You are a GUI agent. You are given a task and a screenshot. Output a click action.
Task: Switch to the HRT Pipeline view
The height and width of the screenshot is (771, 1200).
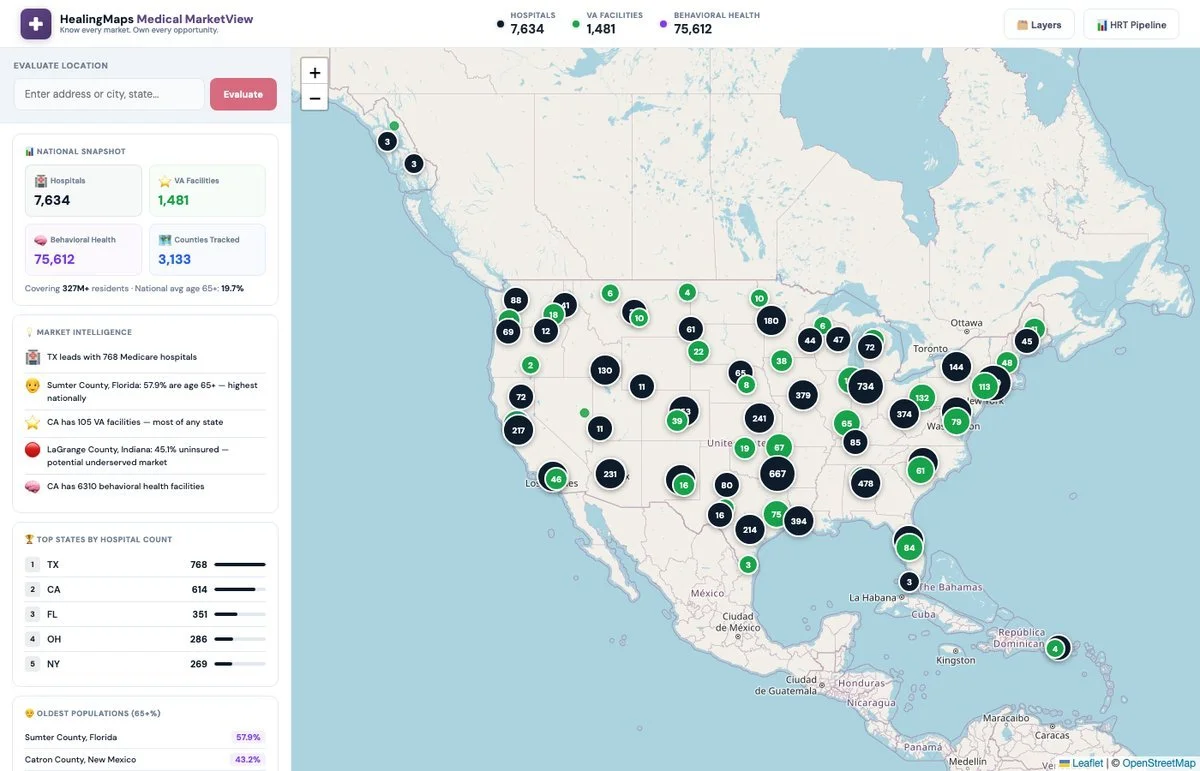point(1131,23)
